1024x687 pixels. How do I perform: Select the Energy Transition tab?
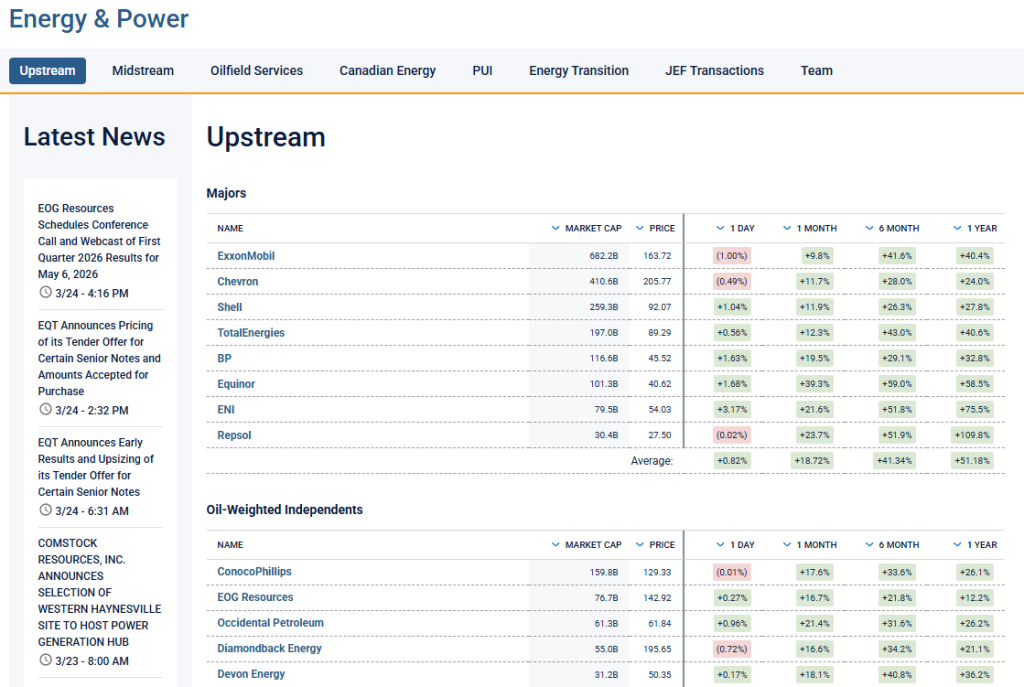(x=579, y=71)
